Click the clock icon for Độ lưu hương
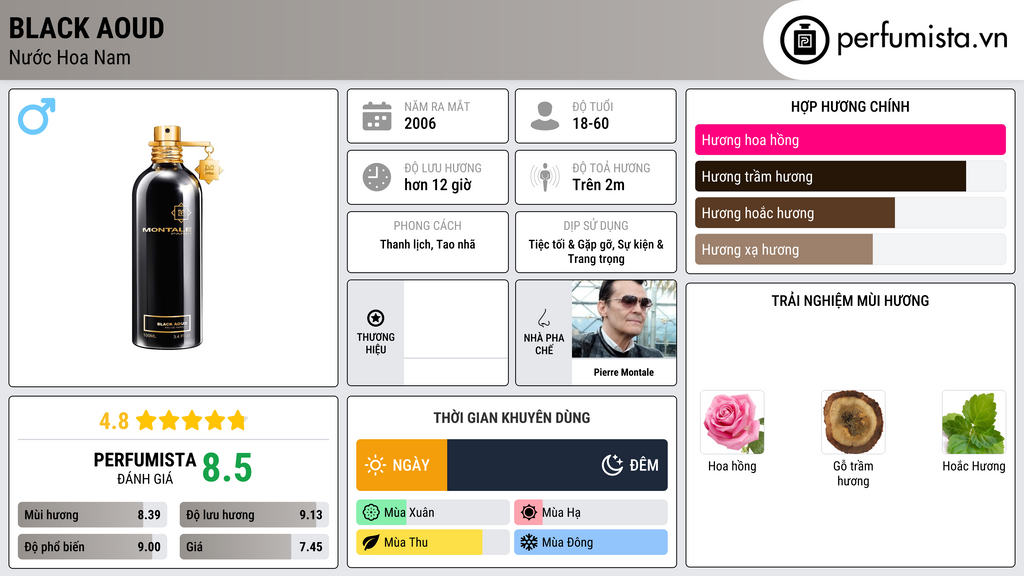This screenshot has height=576, width=1024. (x=377, y=177)
